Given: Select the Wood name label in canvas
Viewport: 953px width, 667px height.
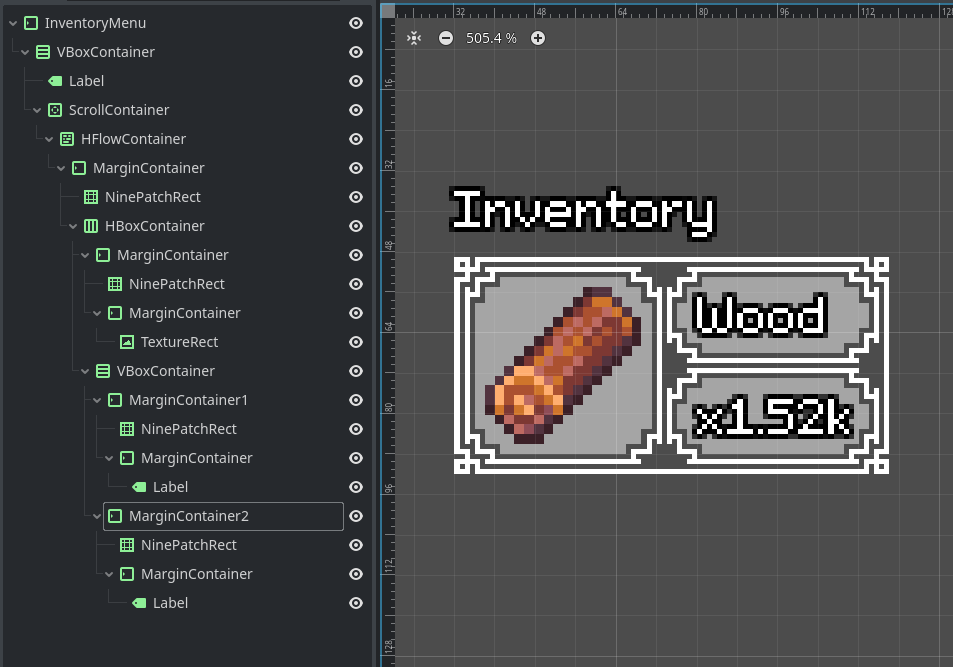Looking at the screenshot, I should click(x=760, y=315).
